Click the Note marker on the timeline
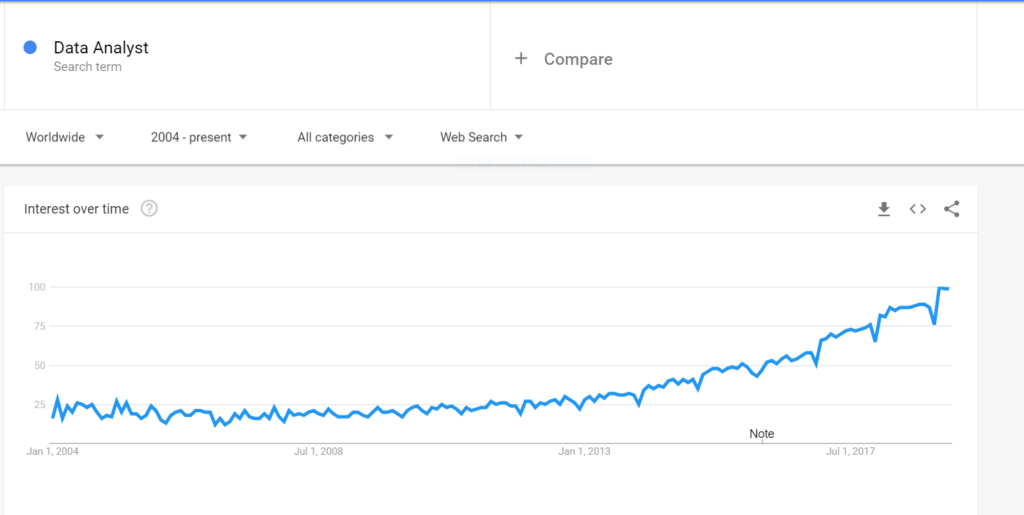1024x515 pixels. tap(761, 434)
